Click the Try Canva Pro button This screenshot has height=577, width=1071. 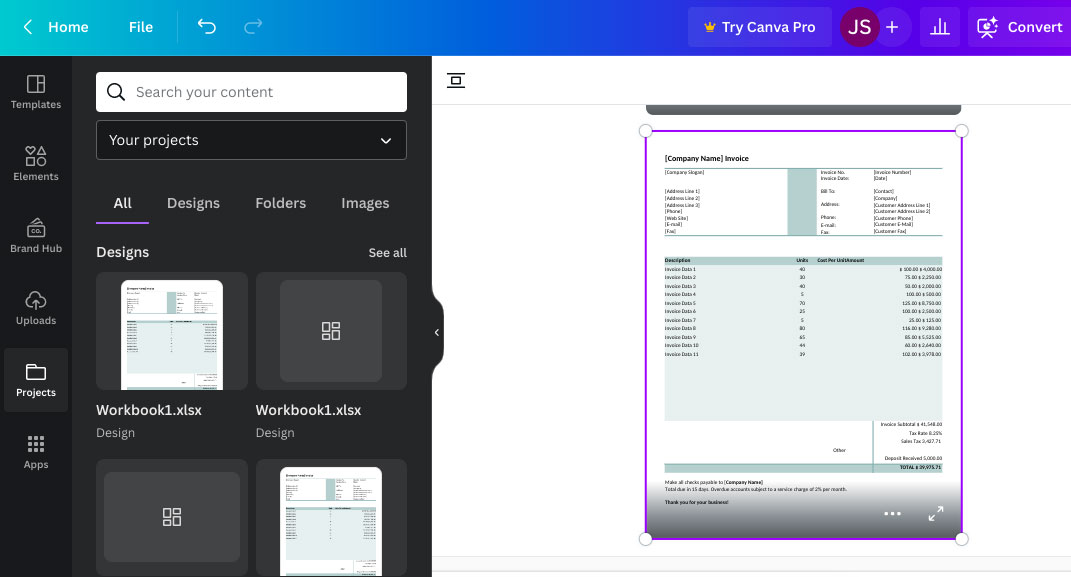[759, 27]
